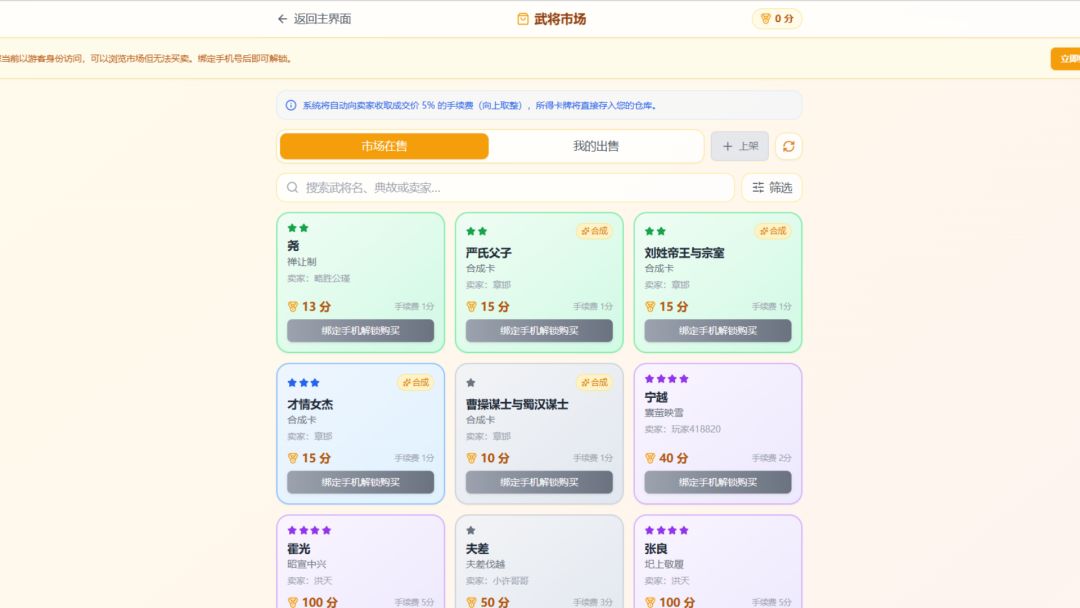
Task: Click the trophy icon beside 10 分
Action: pos(471,458)
